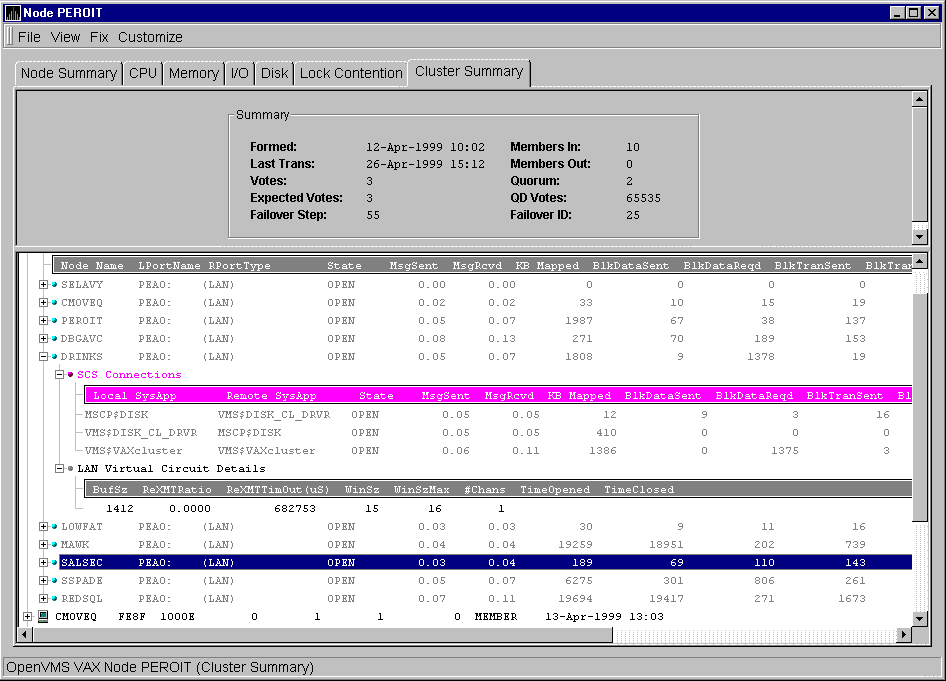This screenshot has height=681, width=946.
Task: Click the status dot next to MAWK
Action: pos(55,545)
